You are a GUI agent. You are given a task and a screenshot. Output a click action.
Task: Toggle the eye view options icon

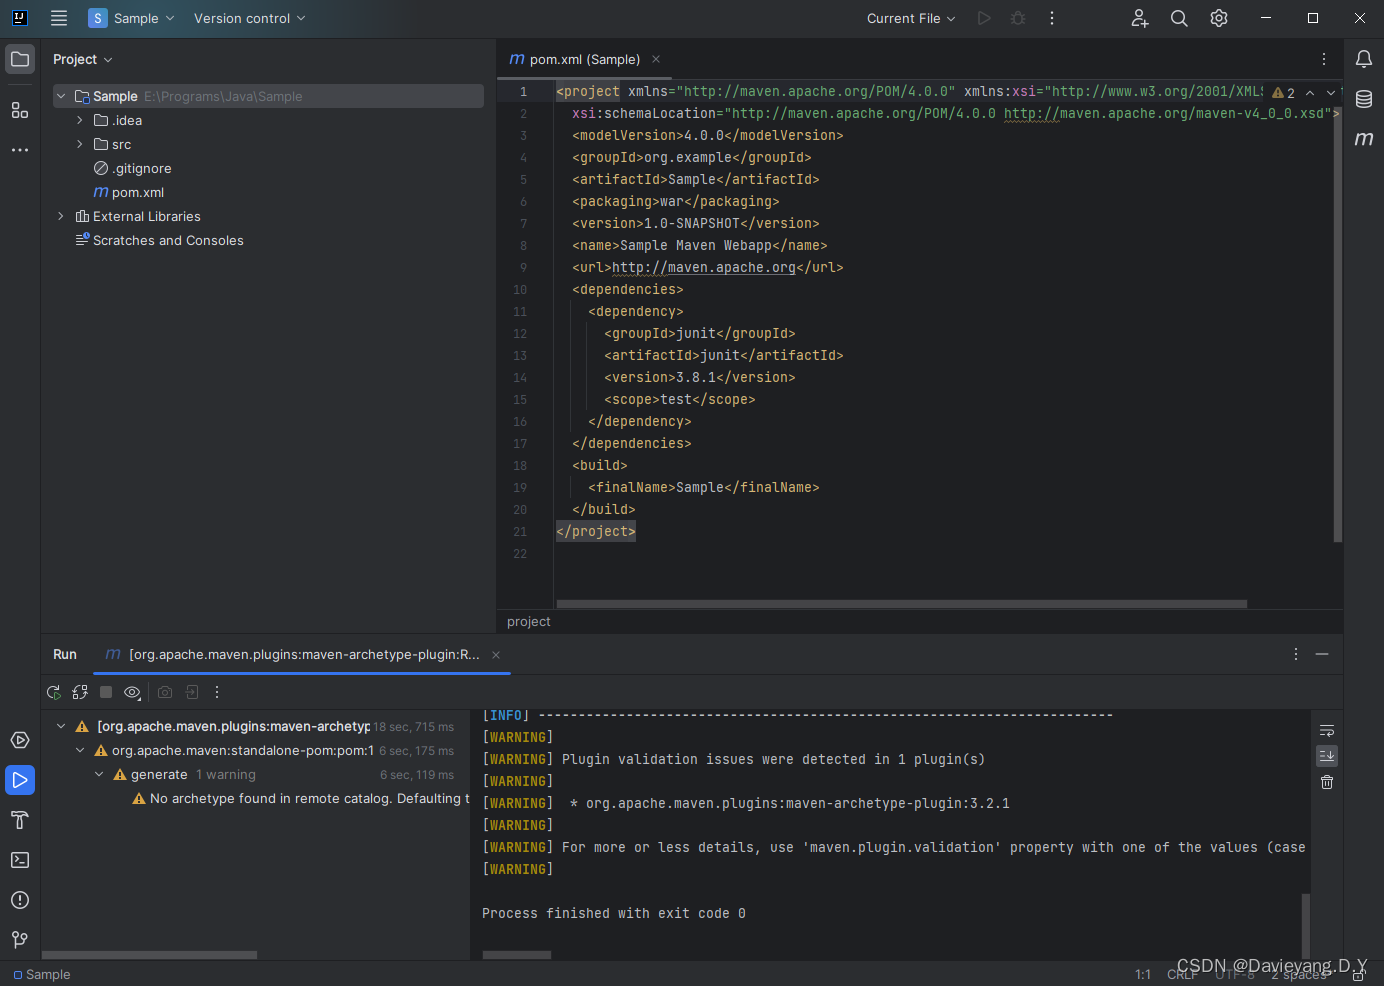click(132, 692)
